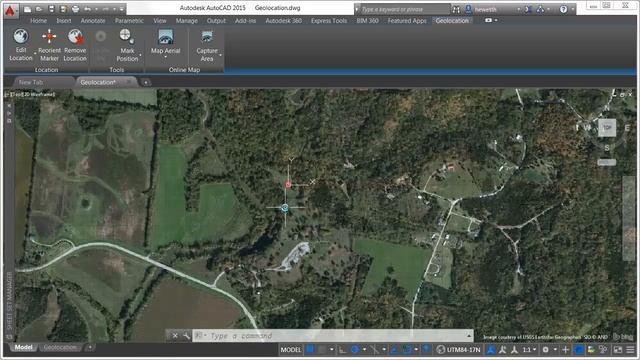This screenshot has height=360, width=640.
Task: Click the Plot printer icon
Action: (75, 9)
